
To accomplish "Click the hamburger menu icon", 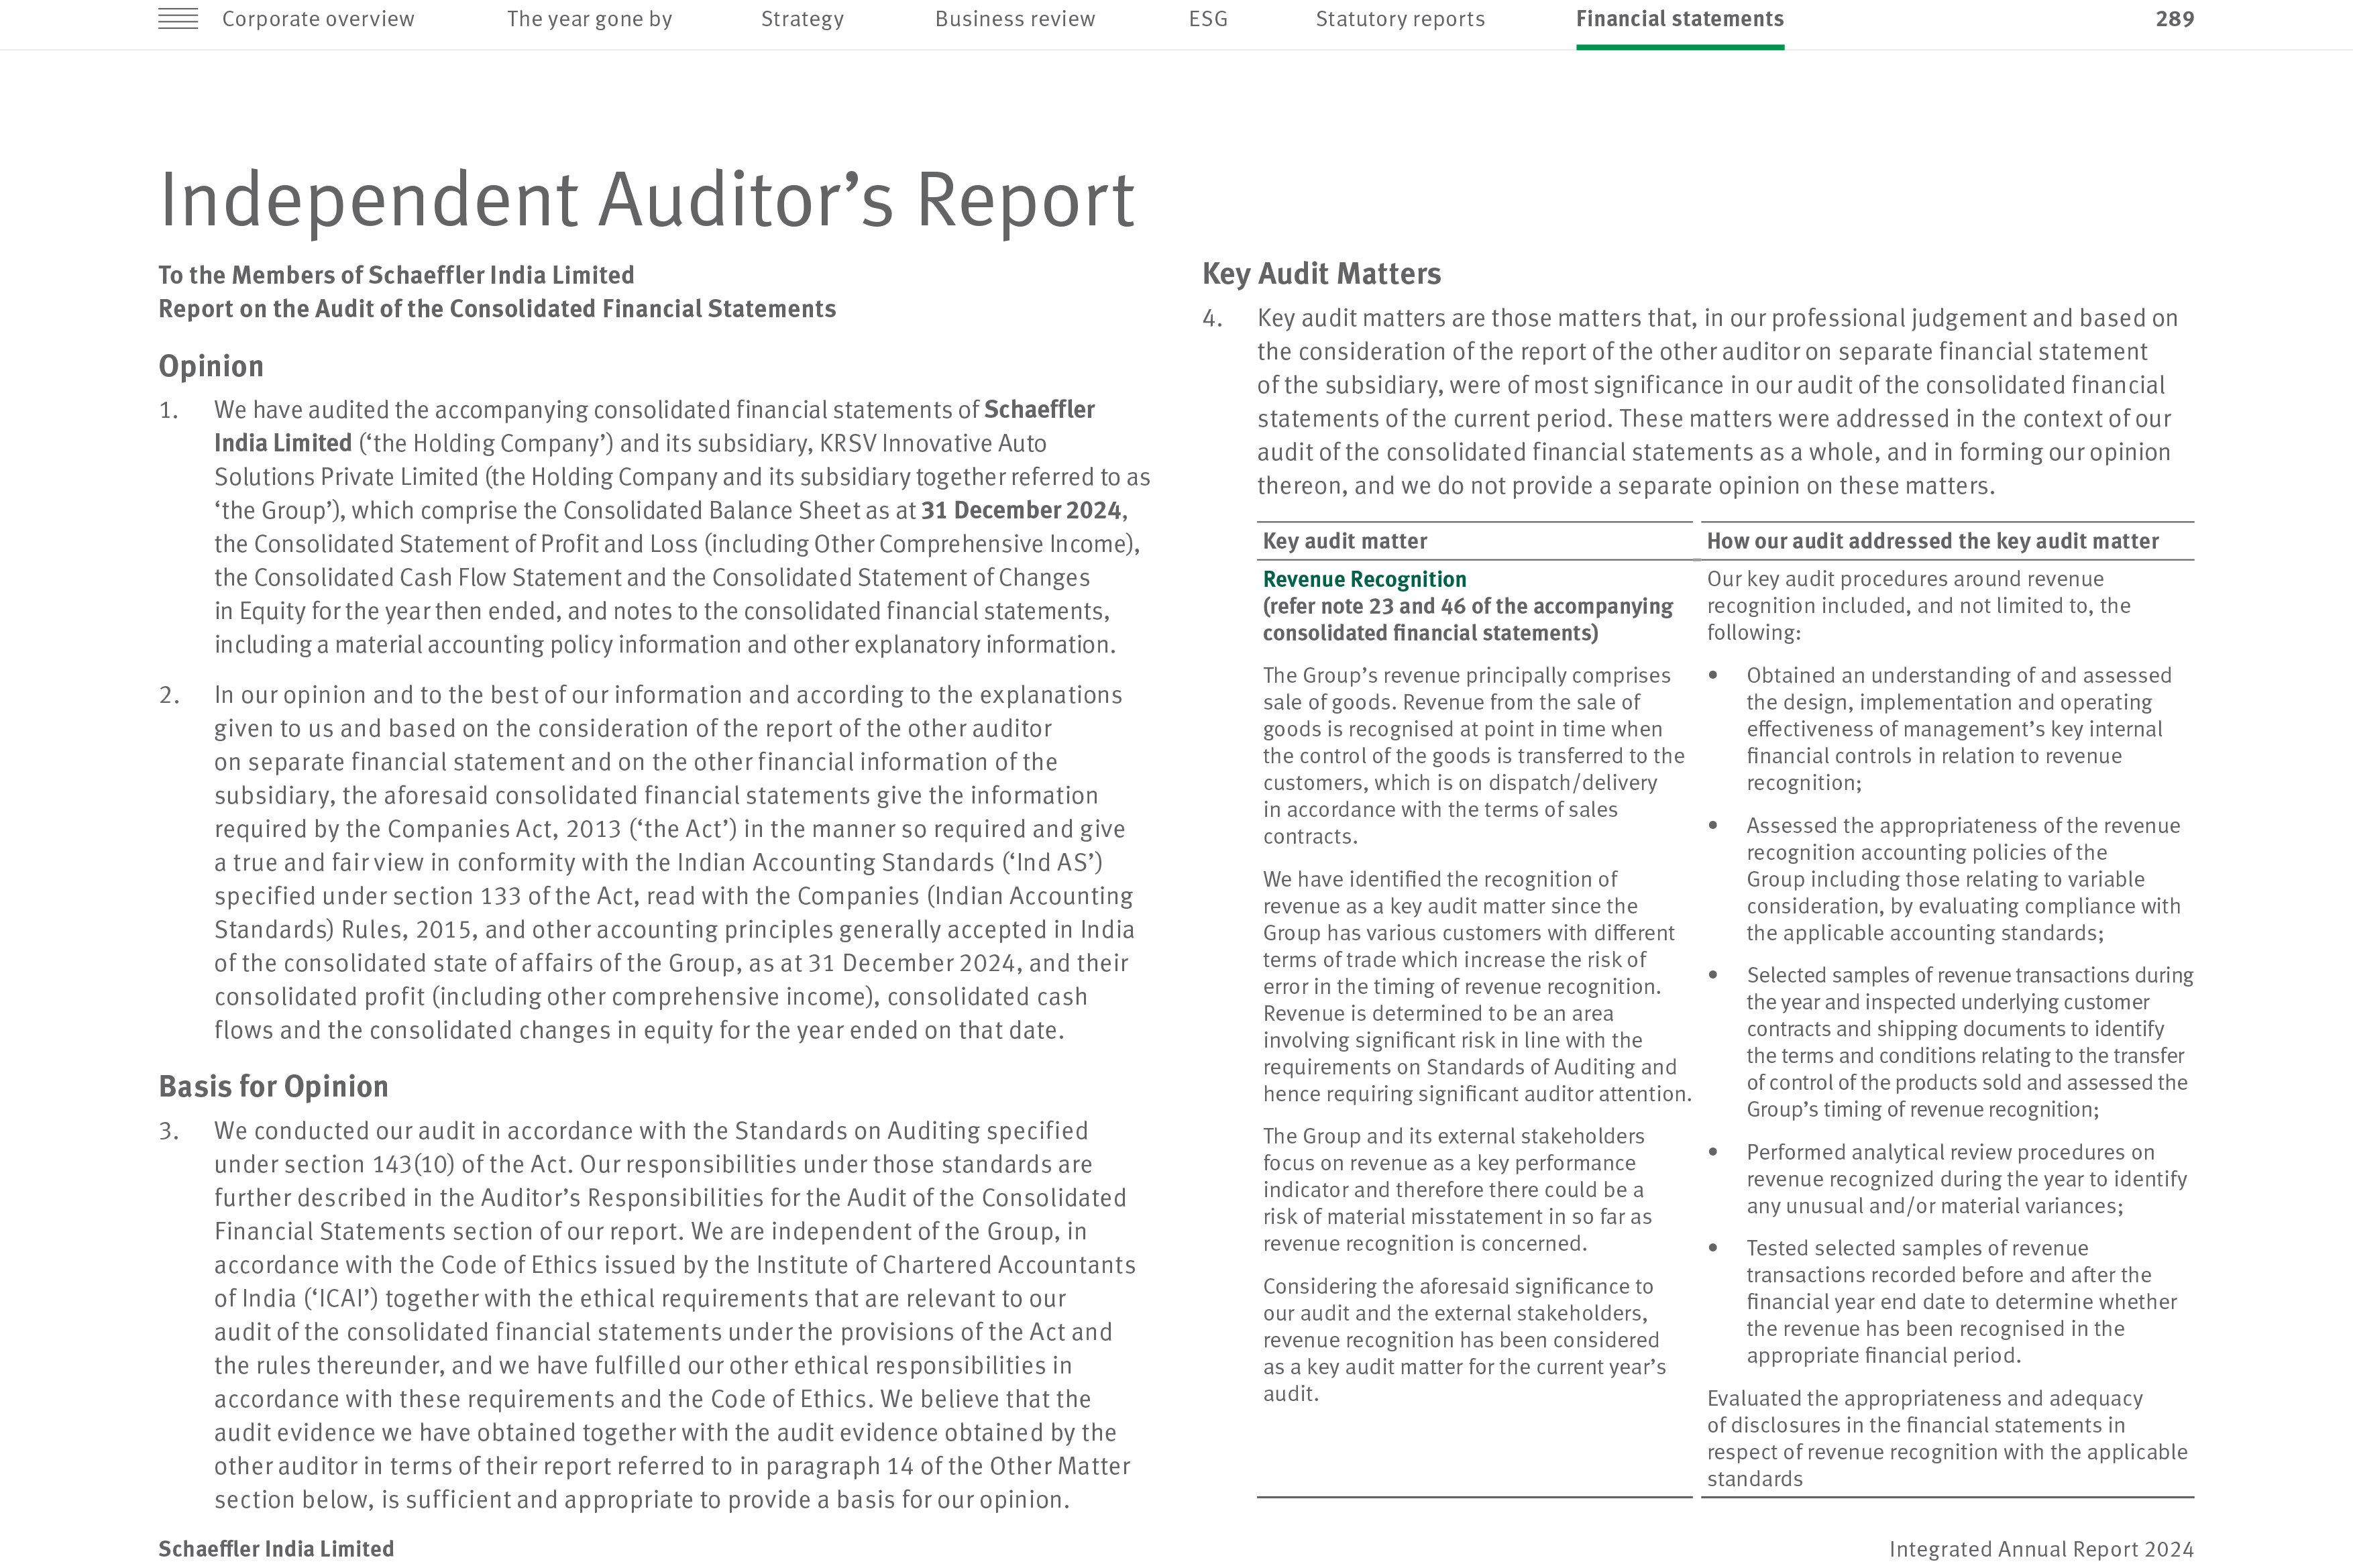I will click(178, 19).
